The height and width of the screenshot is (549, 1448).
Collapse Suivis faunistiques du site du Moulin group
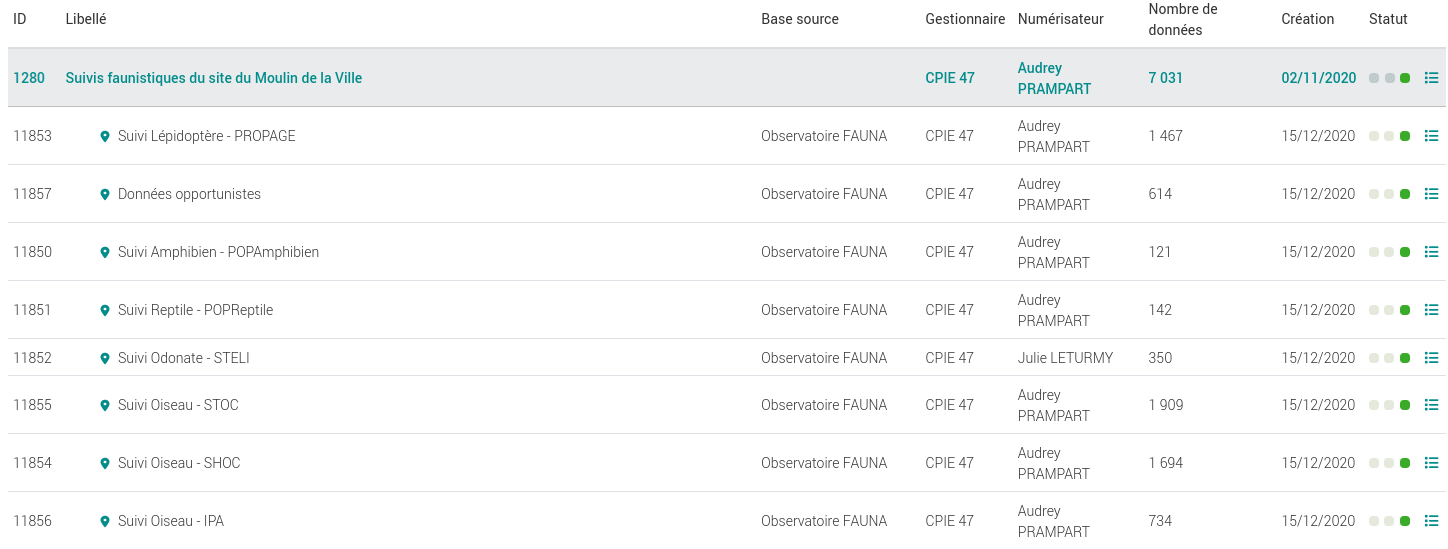click(213, 78)
